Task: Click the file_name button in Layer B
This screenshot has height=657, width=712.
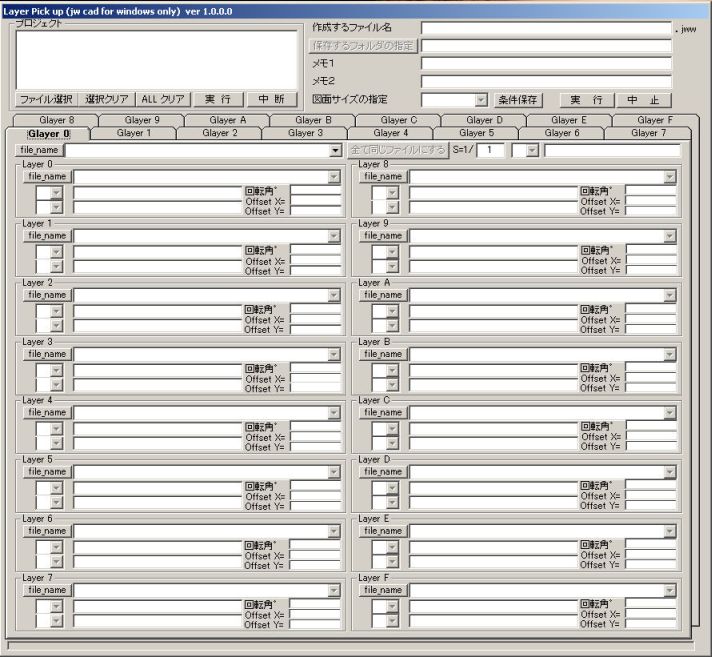Action: click(383, 354)
